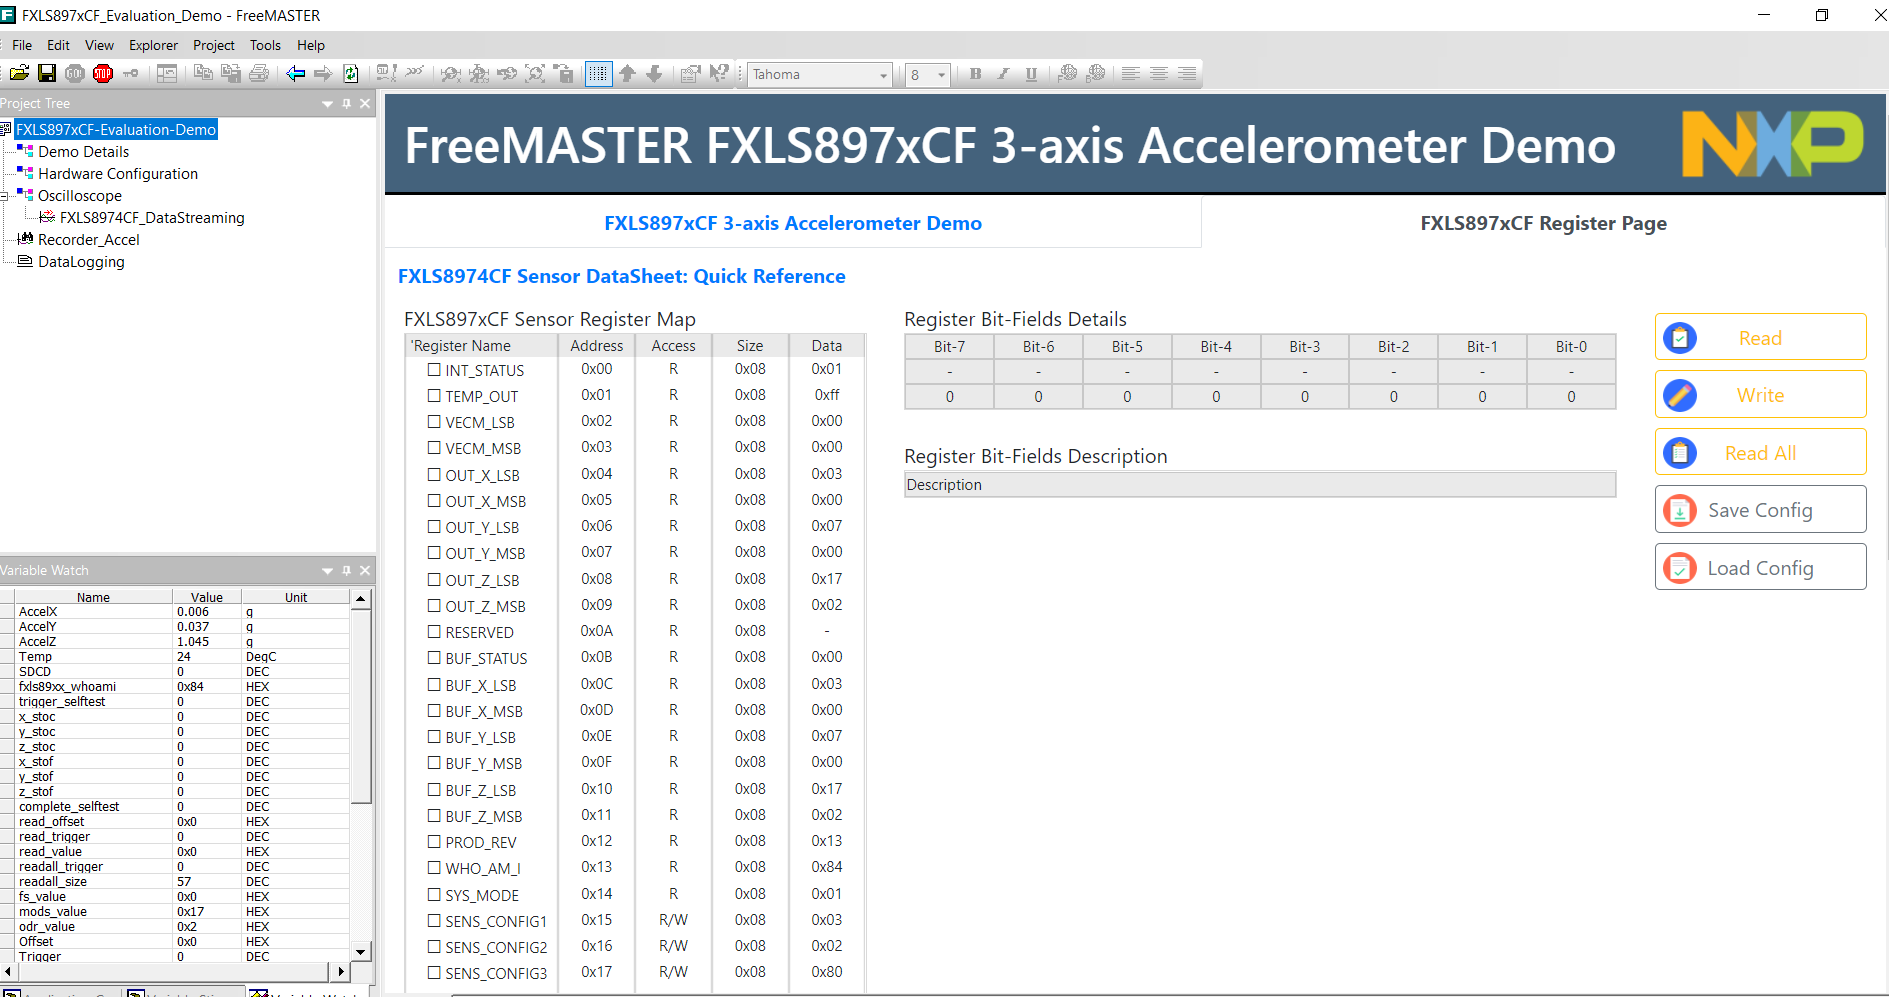The image size is (1889, 997).
Task: Open the View menu
Action: pos(99,45)
